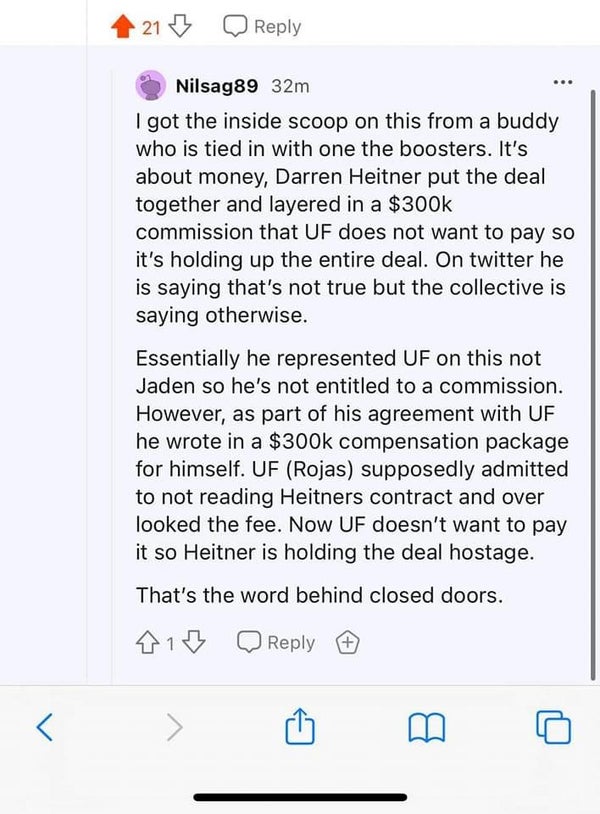Open Nilsag89's avatar image
Screen dimensions: 600x814
[152, 87]
